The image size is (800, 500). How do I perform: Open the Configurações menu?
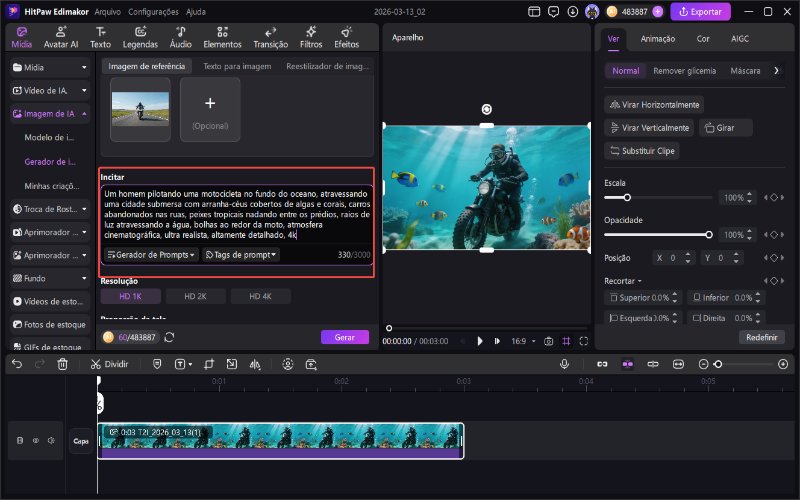click(x=153, y=12)
